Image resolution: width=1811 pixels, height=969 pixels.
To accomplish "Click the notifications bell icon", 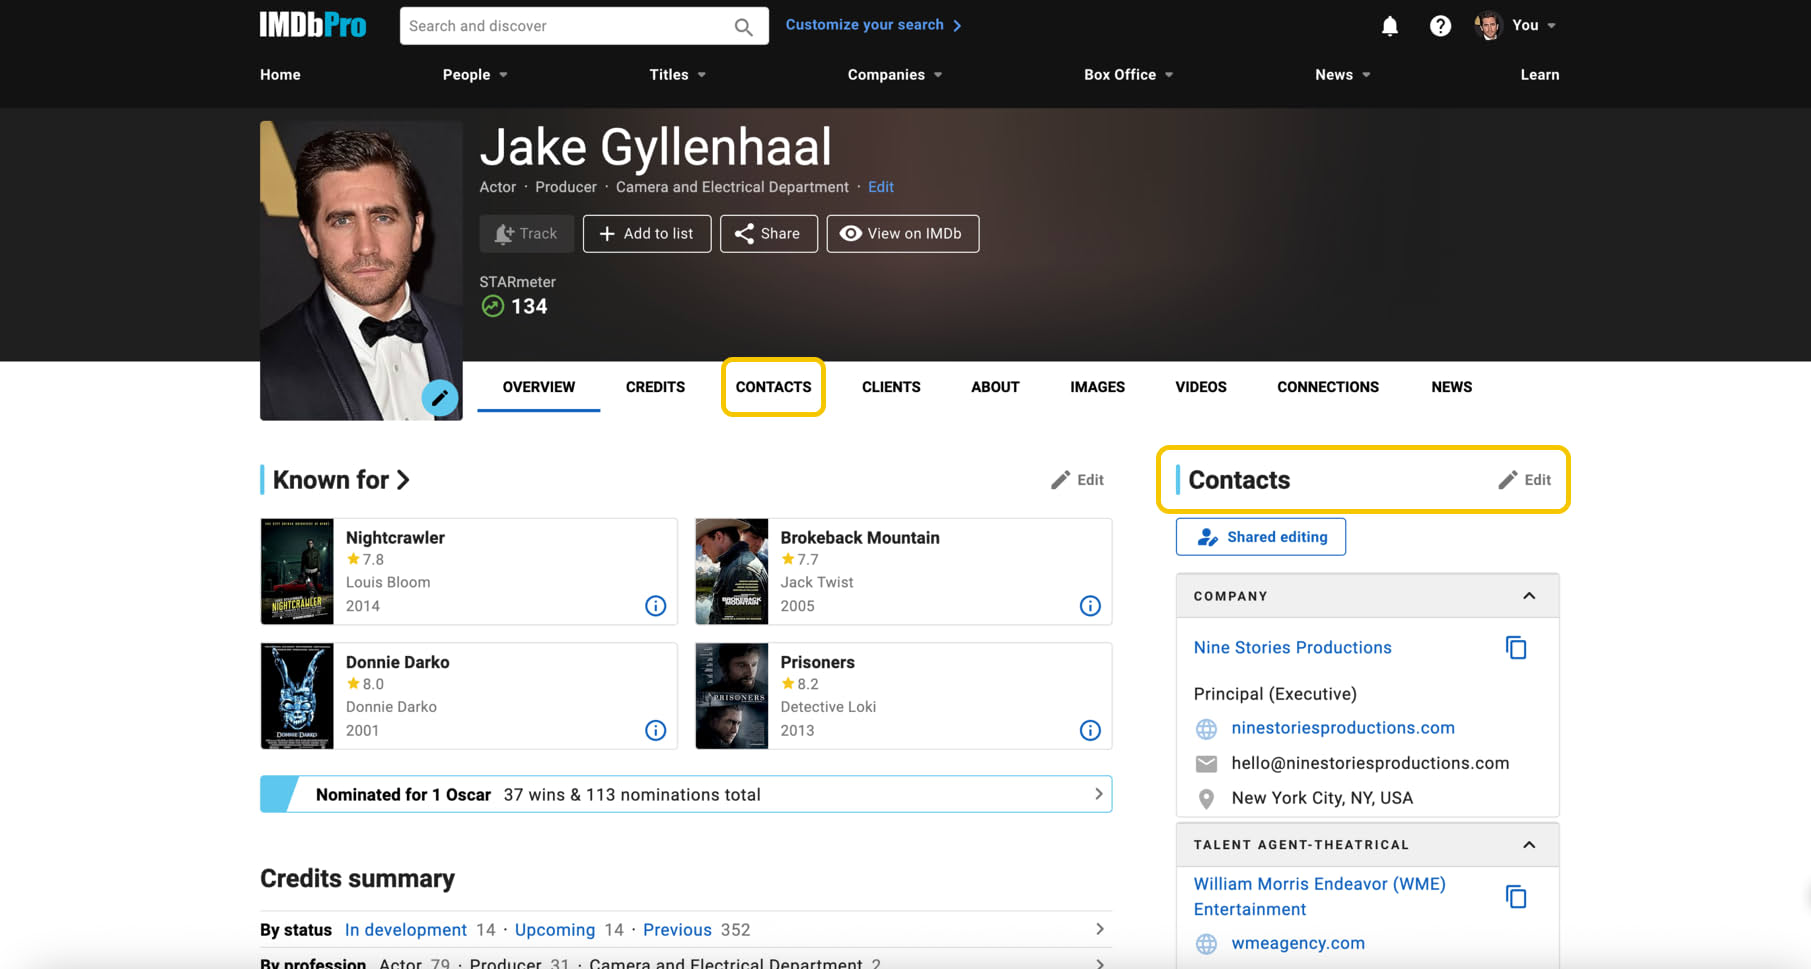I will coord(1389,26).
